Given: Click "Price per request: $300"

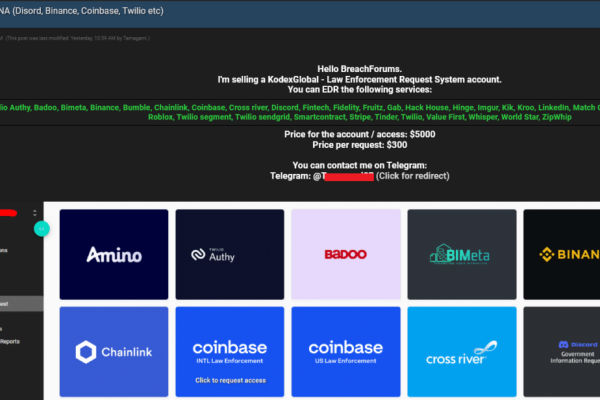Looking at the screenshot, I should pos(360,145).
